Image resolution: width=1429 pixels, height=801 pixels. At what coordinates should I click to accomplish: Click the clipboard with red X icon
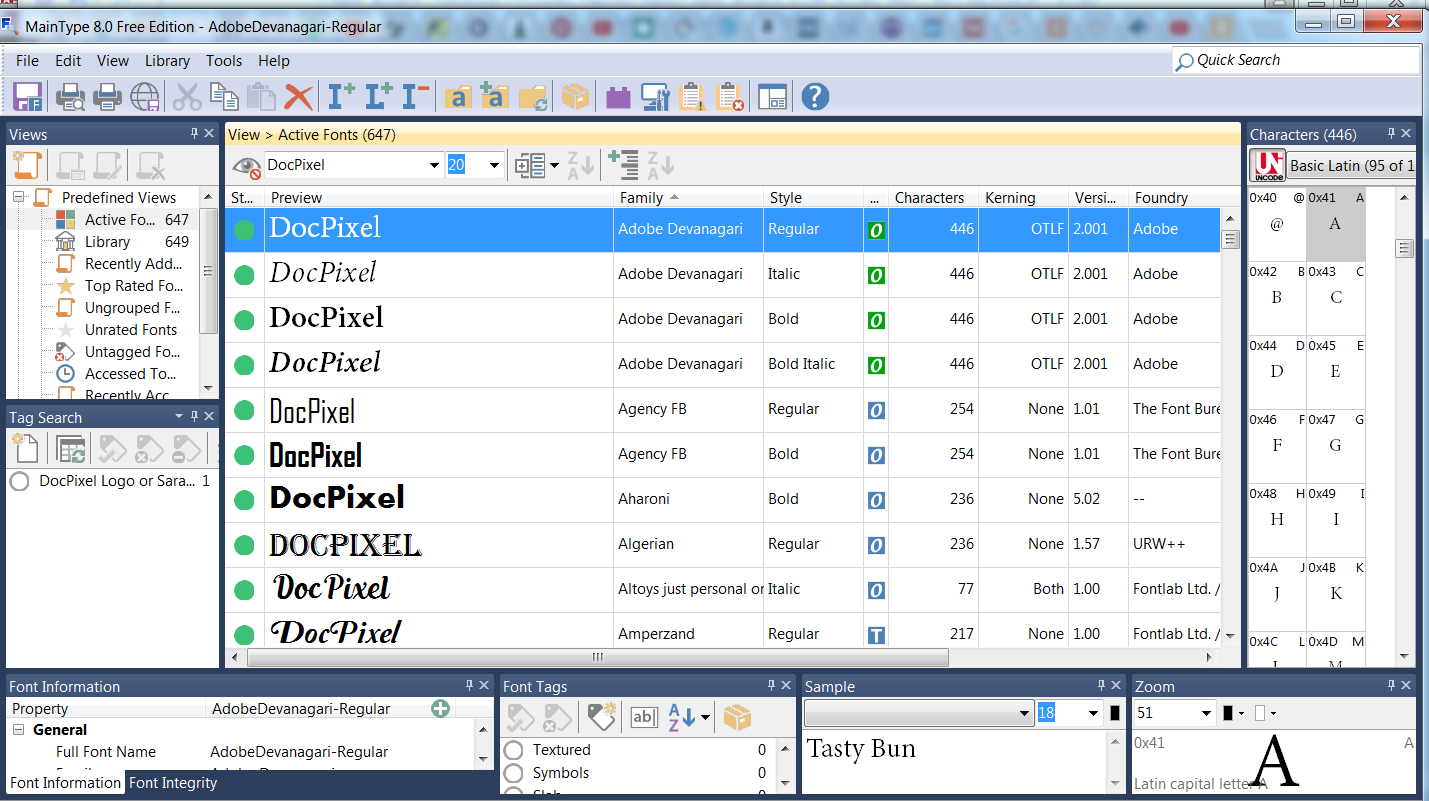click(730, 97)
